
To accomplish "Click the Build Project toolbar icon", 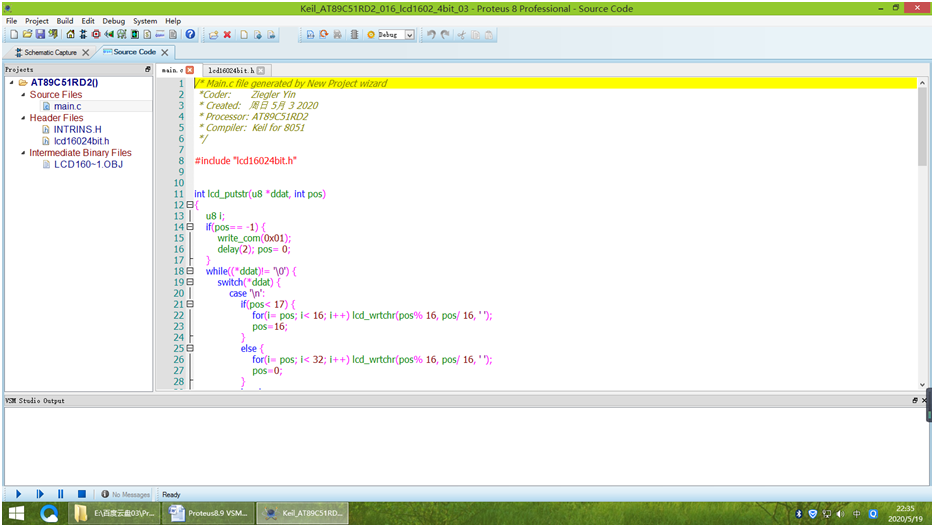I will [310, 35].
